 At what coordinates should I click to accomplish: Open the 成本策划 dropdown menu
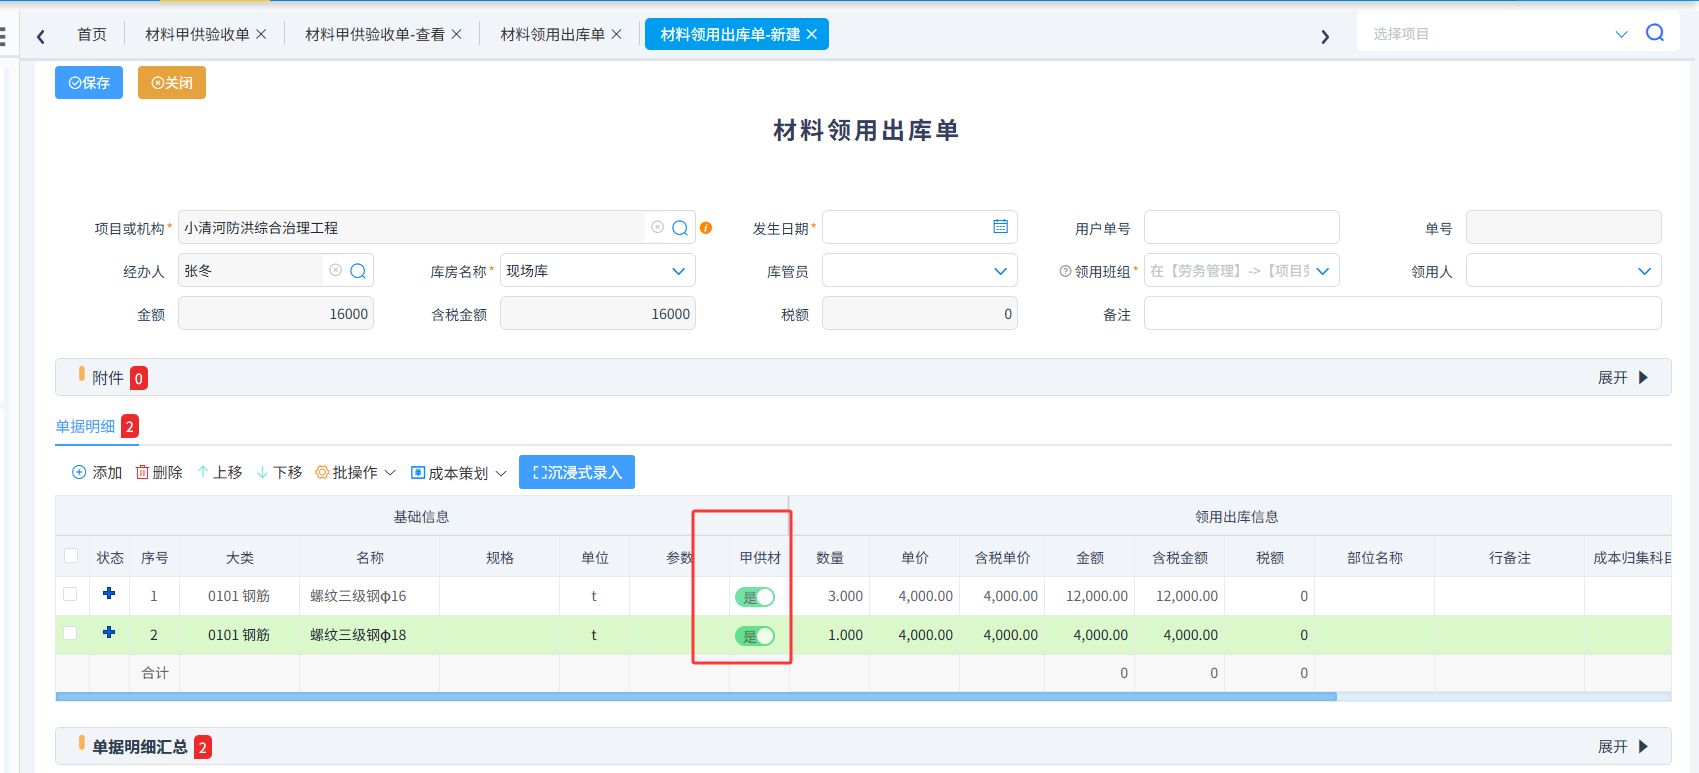[459, 473]
